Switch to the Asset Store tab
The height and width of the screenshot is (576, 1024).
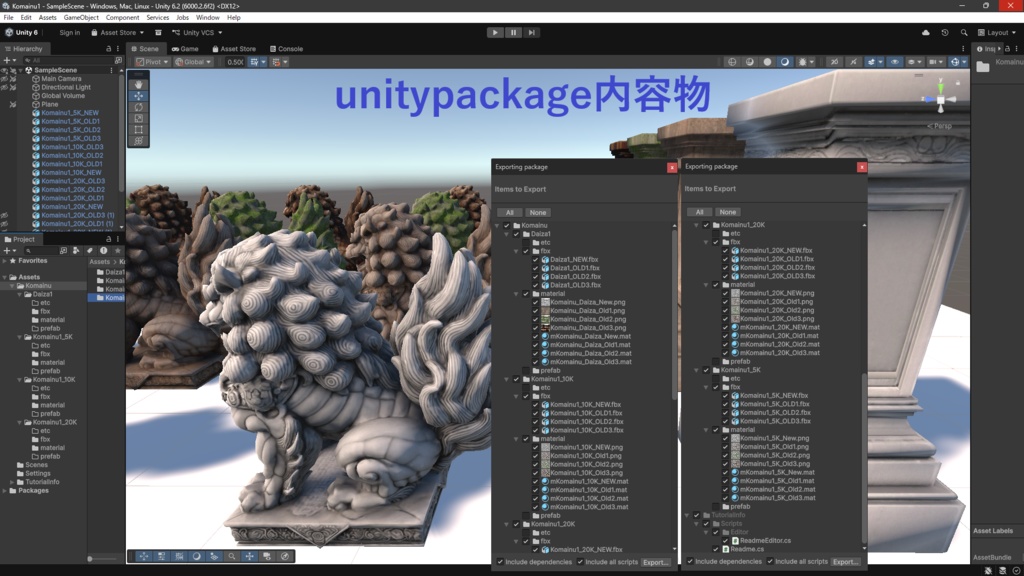coord(234,49)
